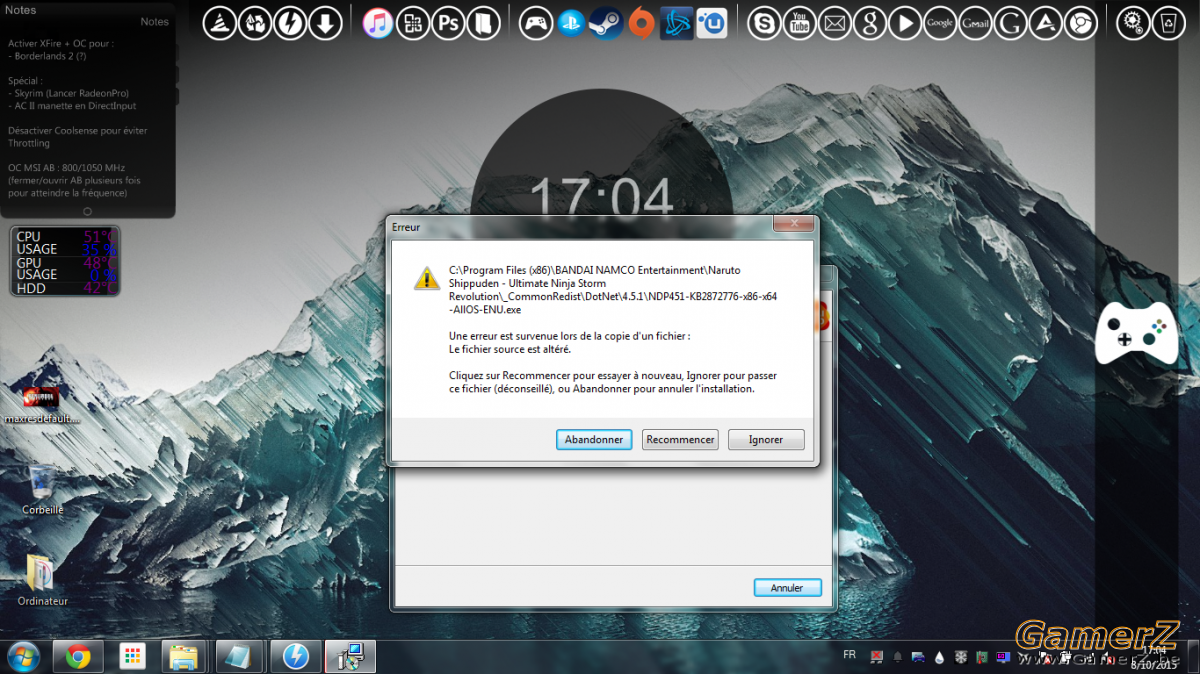Click the lowercase g Google icon
Image resolution: width=1200 pixels, height=674 pixels.
[x=870, y=23]
